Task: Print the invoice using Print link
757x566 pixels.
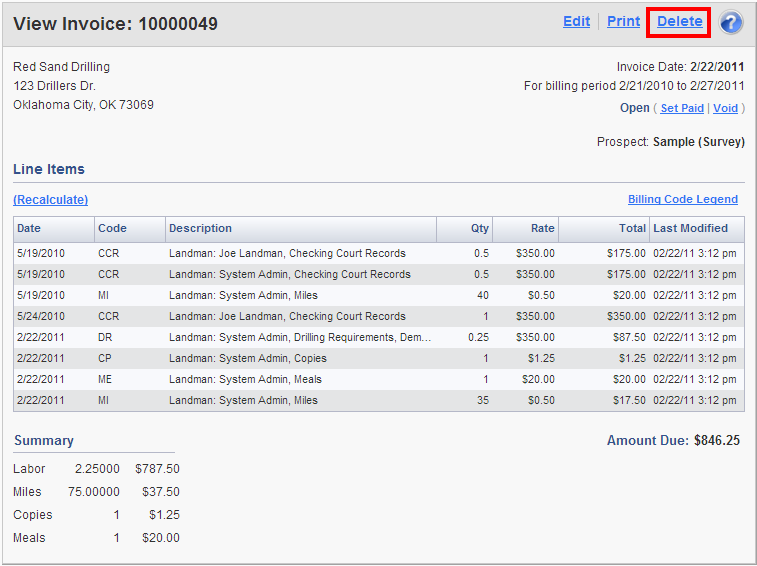Action: pyautogui.click(x=623, y=21)
